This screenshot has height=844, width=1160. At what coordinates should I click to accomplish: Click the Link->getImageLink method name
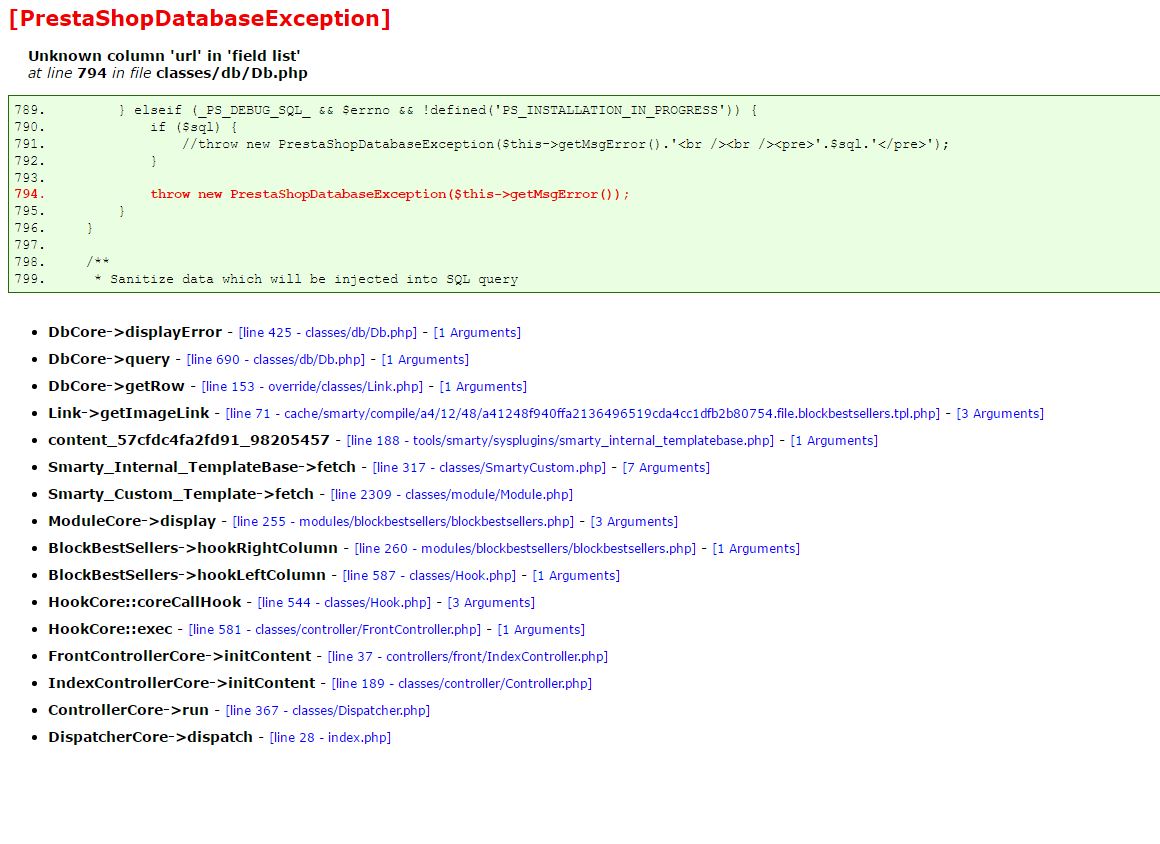[129, 413]
